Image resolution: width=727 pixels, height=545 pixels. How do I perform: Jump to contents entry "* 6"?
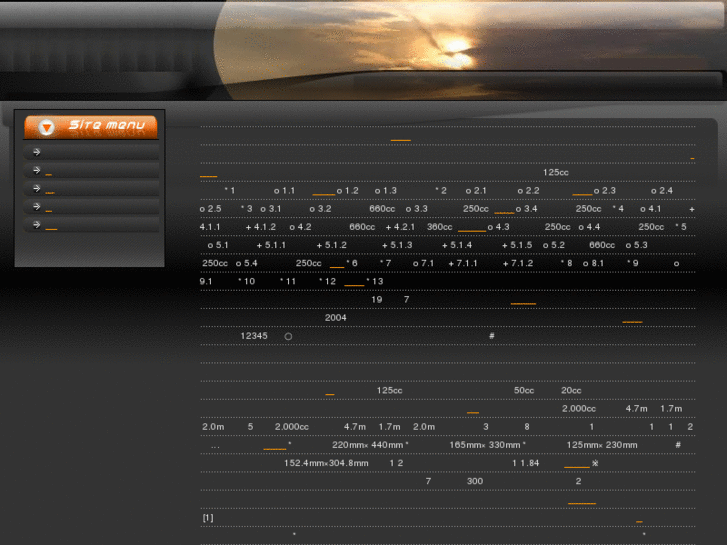[352, 263]
